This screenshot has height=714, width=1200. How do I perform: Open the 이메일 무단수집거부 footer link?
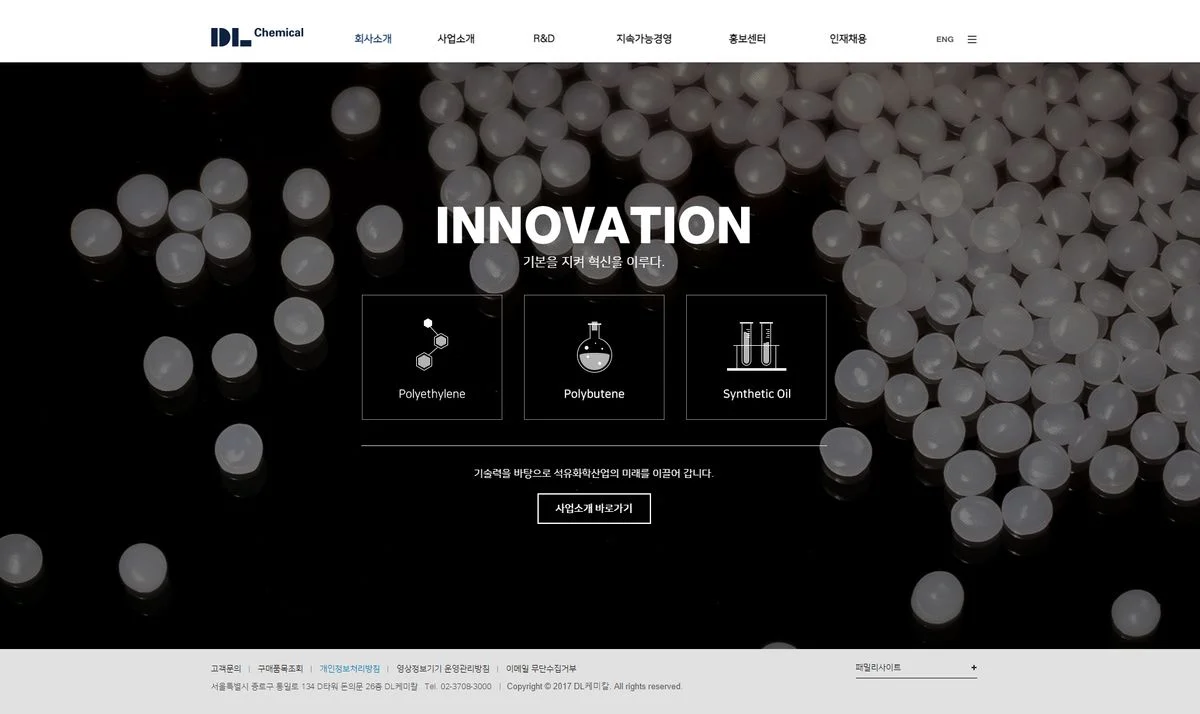tap(541, 668)
